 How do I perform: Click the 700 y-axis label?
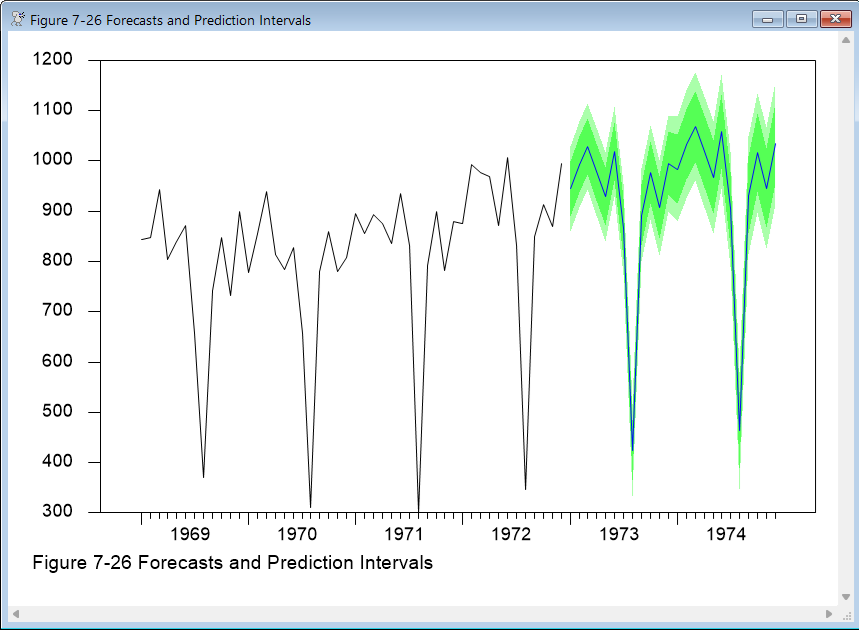(x=57, y=311)
